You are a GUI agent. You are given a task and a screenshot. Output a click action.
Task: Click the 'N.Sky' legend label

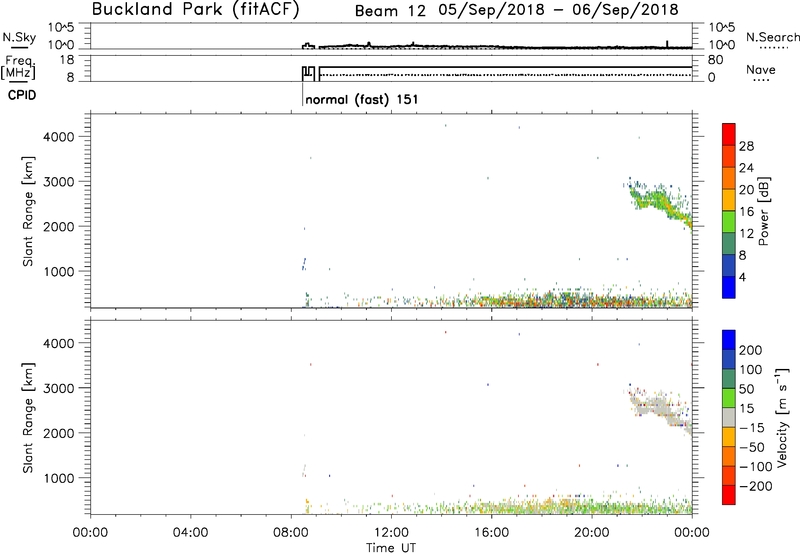(x=19, y=37)
